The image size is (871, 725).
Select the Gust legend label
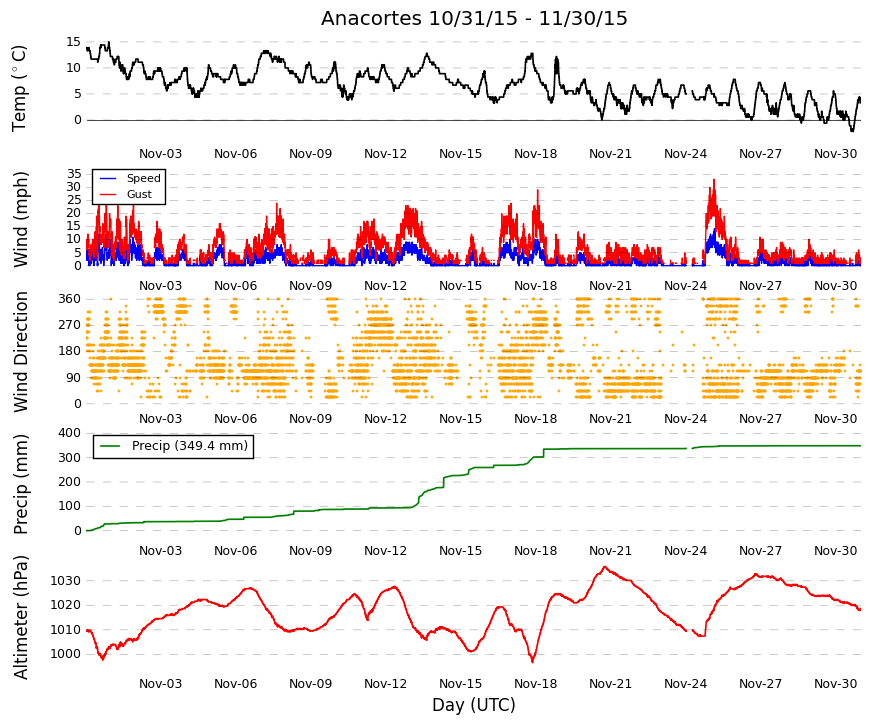pos(139,194)
